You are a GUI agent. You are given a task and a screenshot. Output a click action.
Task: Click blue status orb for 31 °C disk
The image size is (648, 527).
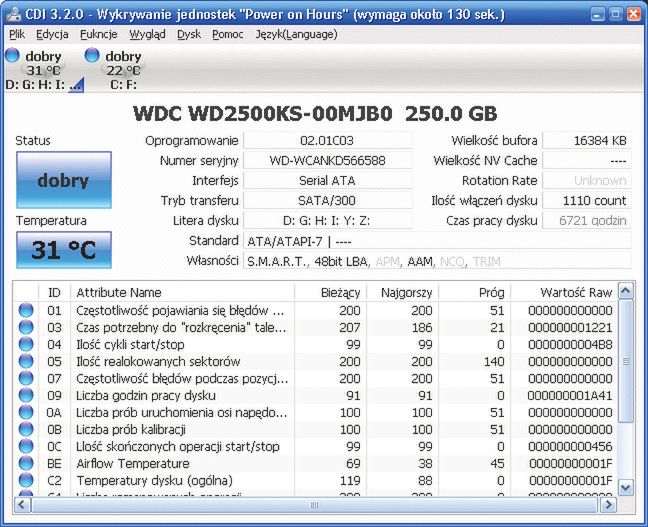pos(12,55)
